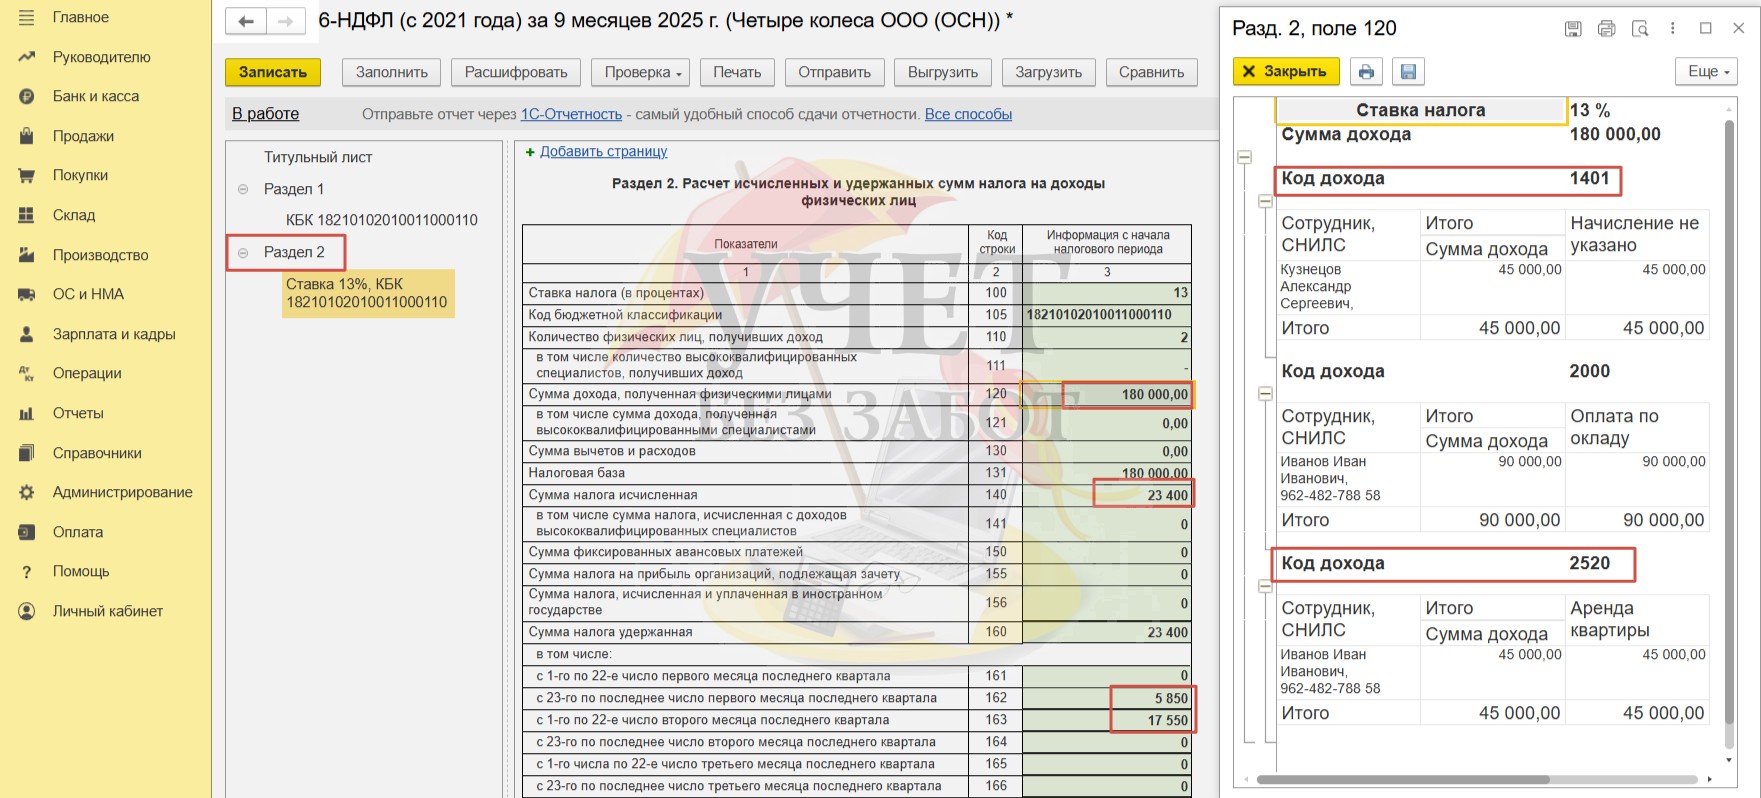Open the Зарплата и кадры section
Viewport: 1761px width, 798px height.
(x=114, y=334)
